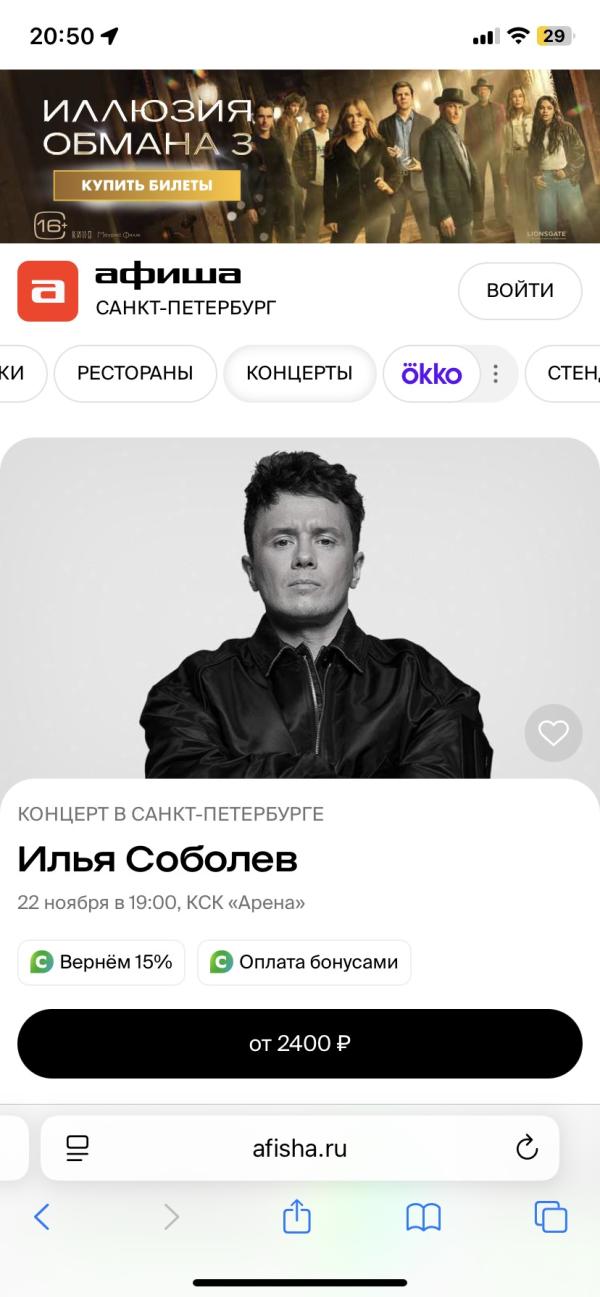Select the Концерты category tab

click(299, 374)
